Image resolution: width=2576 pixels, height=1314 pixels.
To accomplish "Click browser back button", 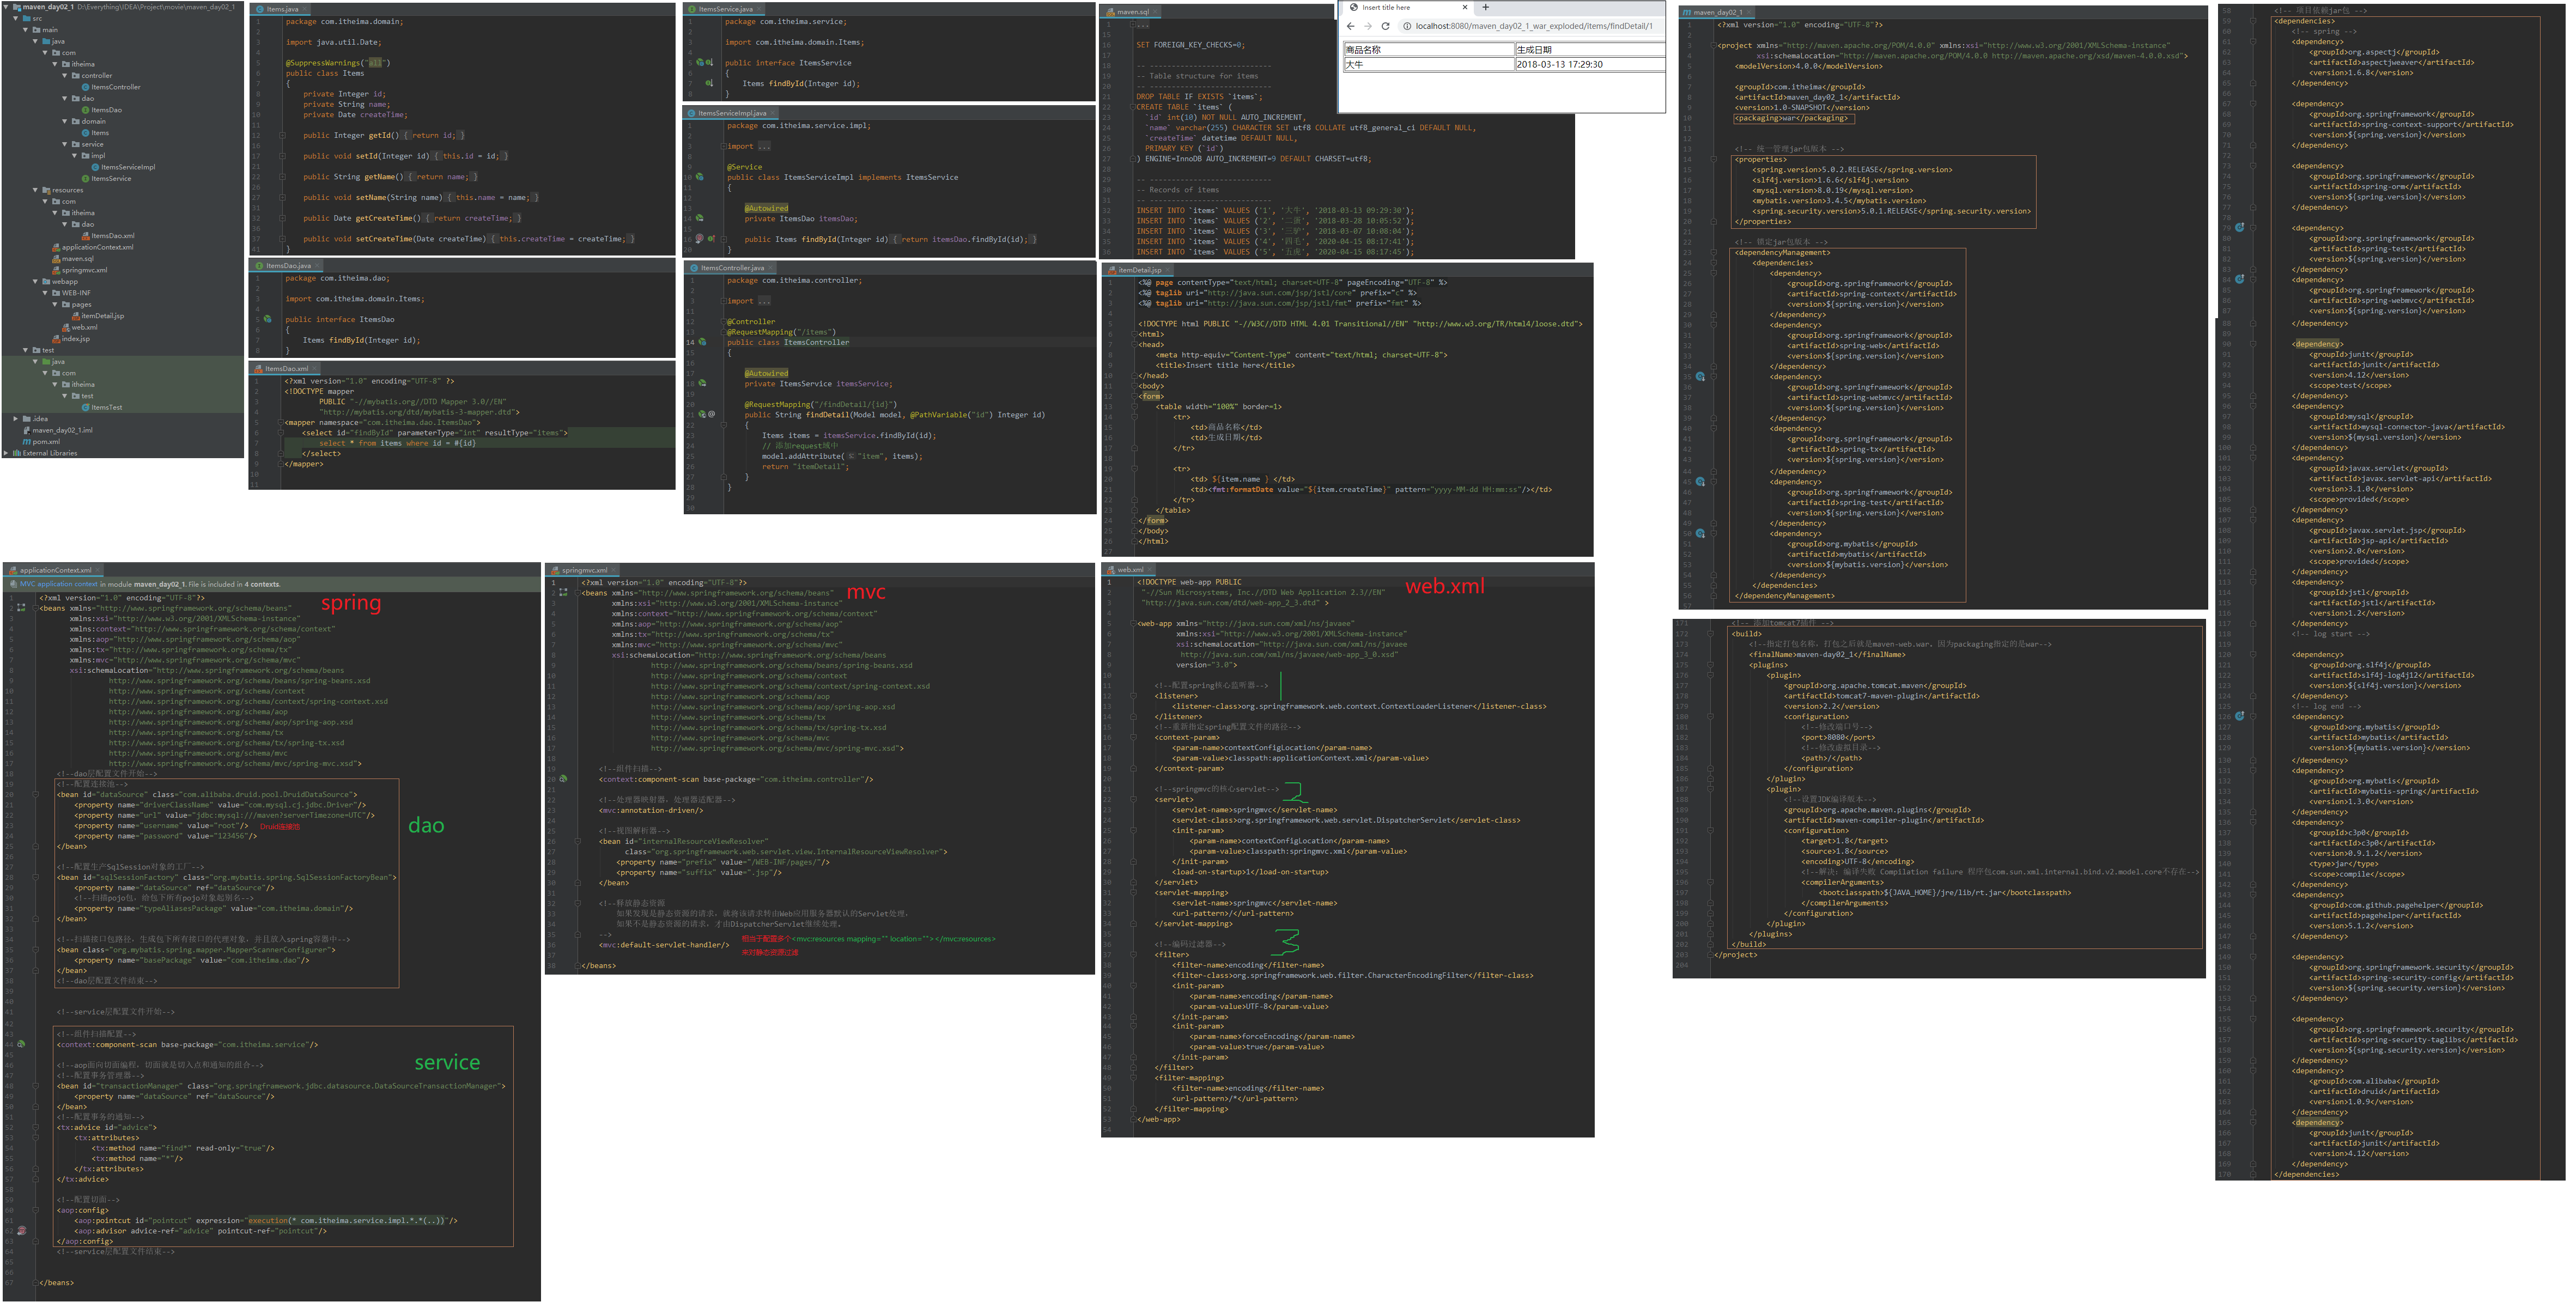I will pos(1350,26).
